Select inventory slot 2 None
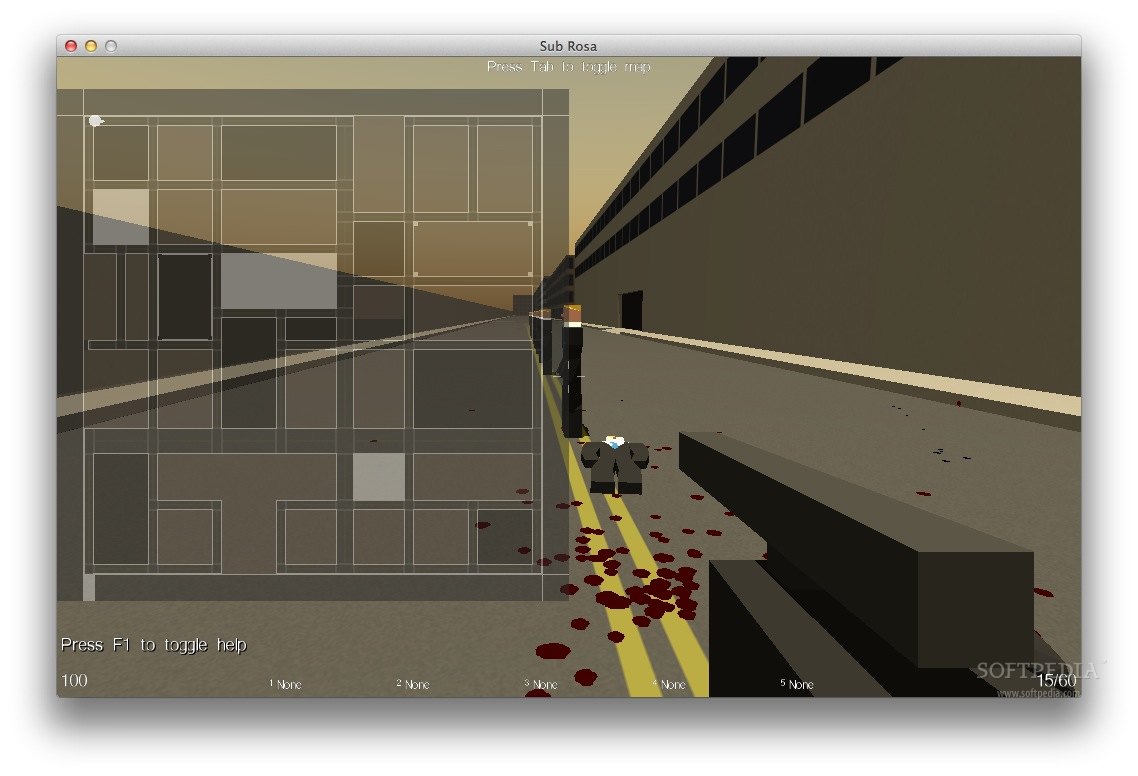 coord(413,684)
